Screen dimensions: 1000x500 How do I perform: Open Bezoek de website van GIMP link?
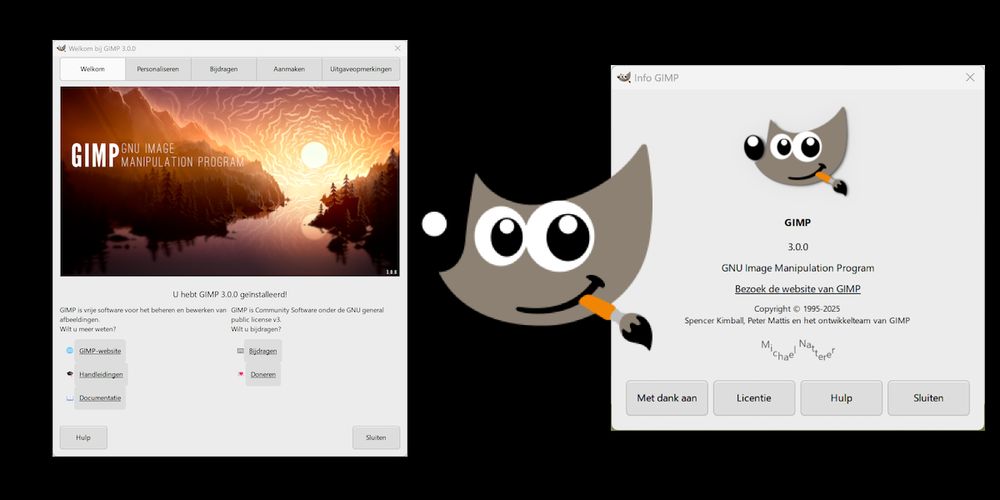(x=797, y=289)
